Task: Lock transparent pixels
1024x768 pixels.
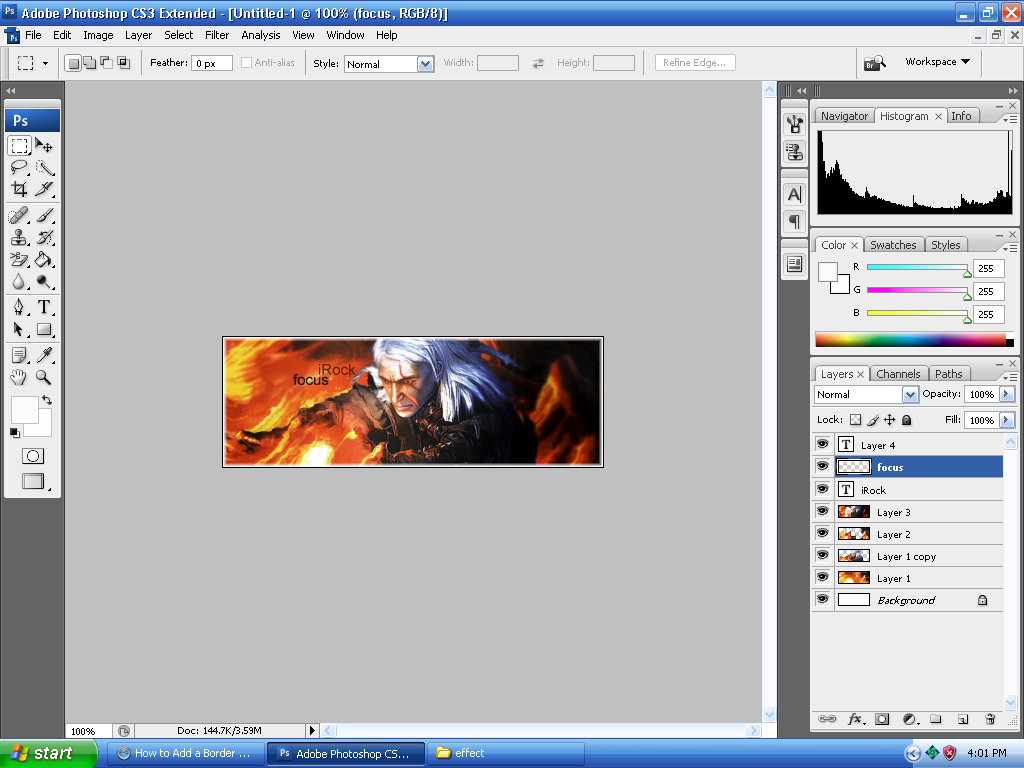Action: tap(856, 420)
